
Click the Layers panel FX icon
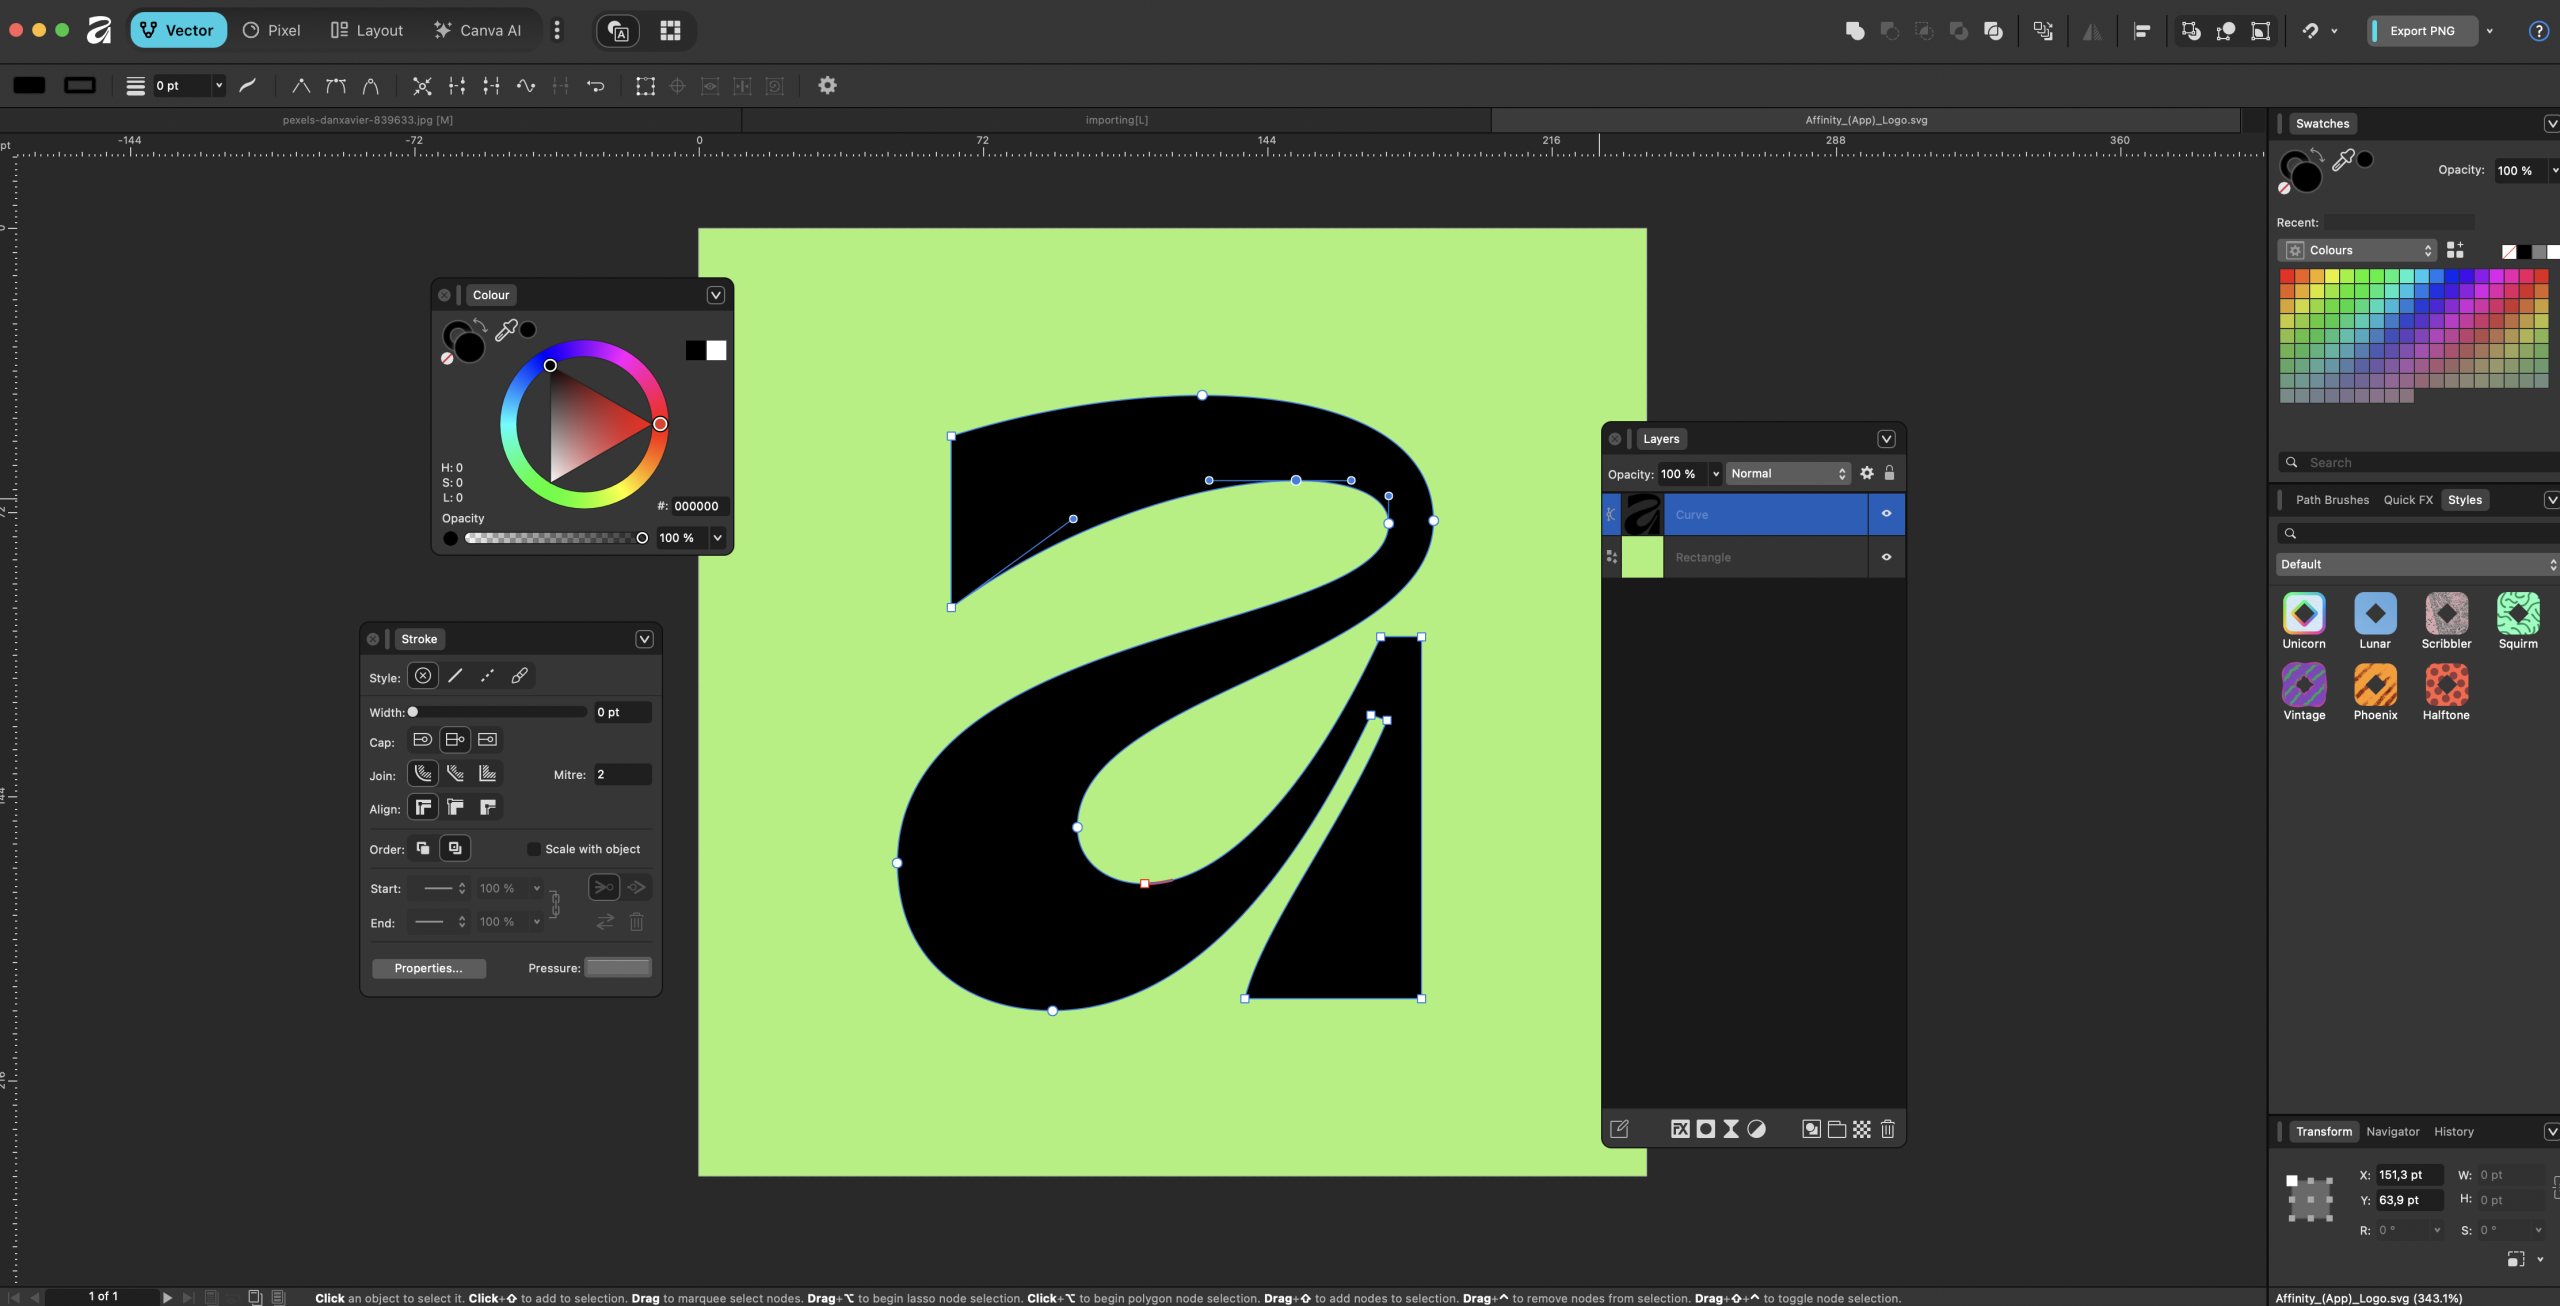click(x=1680, y=1129)
